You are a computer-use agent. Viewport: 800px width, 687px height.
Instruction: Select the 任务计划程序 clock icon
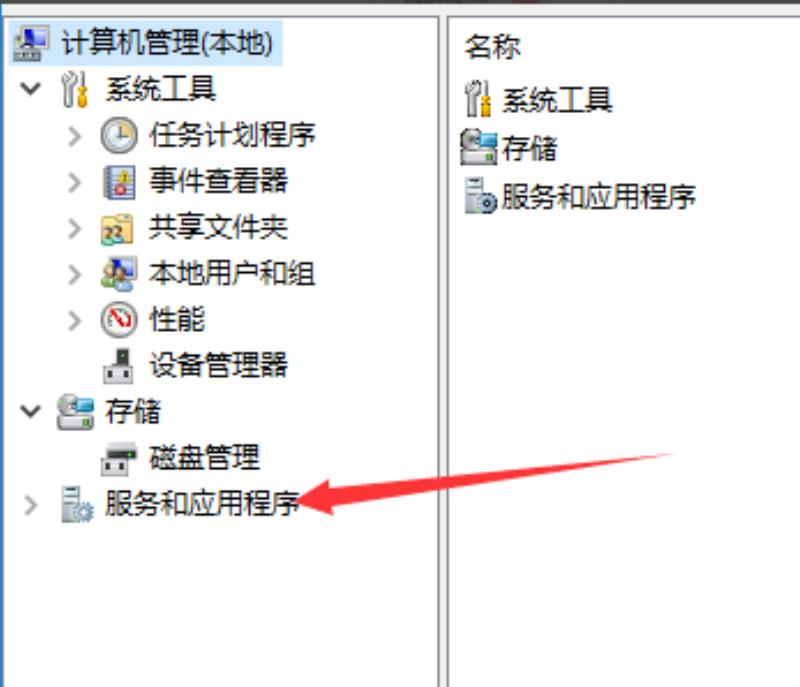point(119,136)
